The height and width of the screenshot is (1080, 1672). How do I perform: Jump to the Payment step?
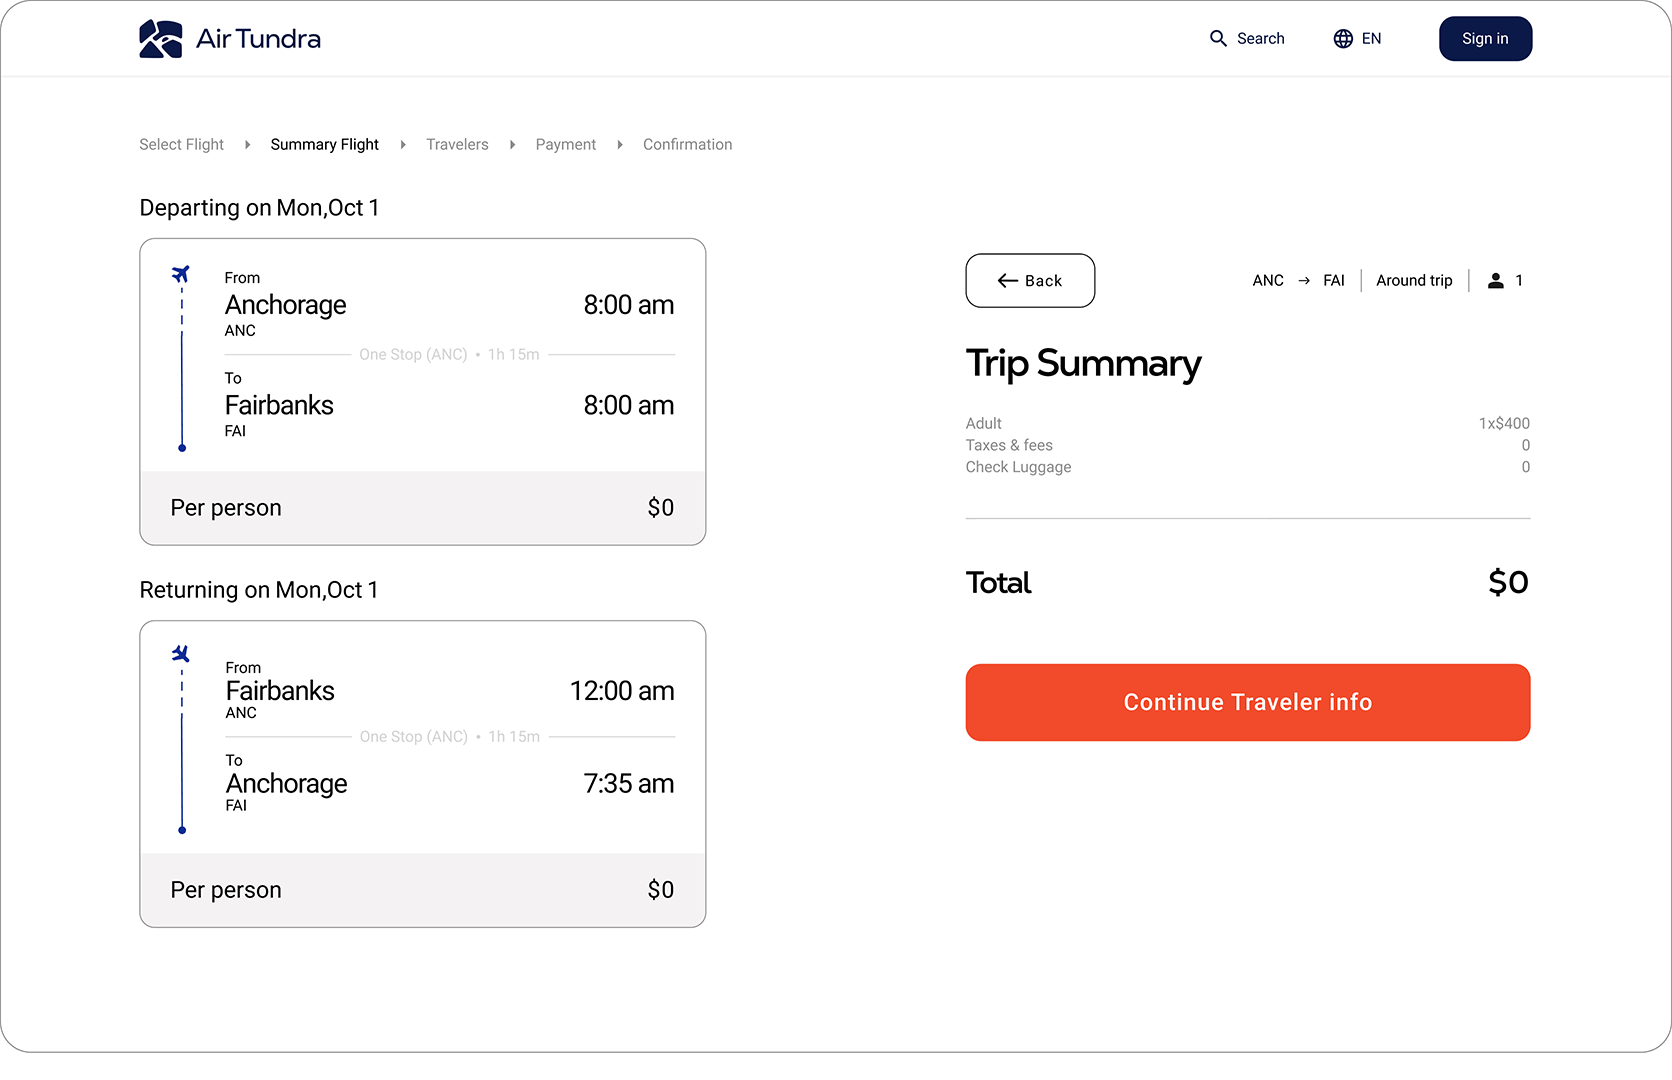click(x=565, y=145)
